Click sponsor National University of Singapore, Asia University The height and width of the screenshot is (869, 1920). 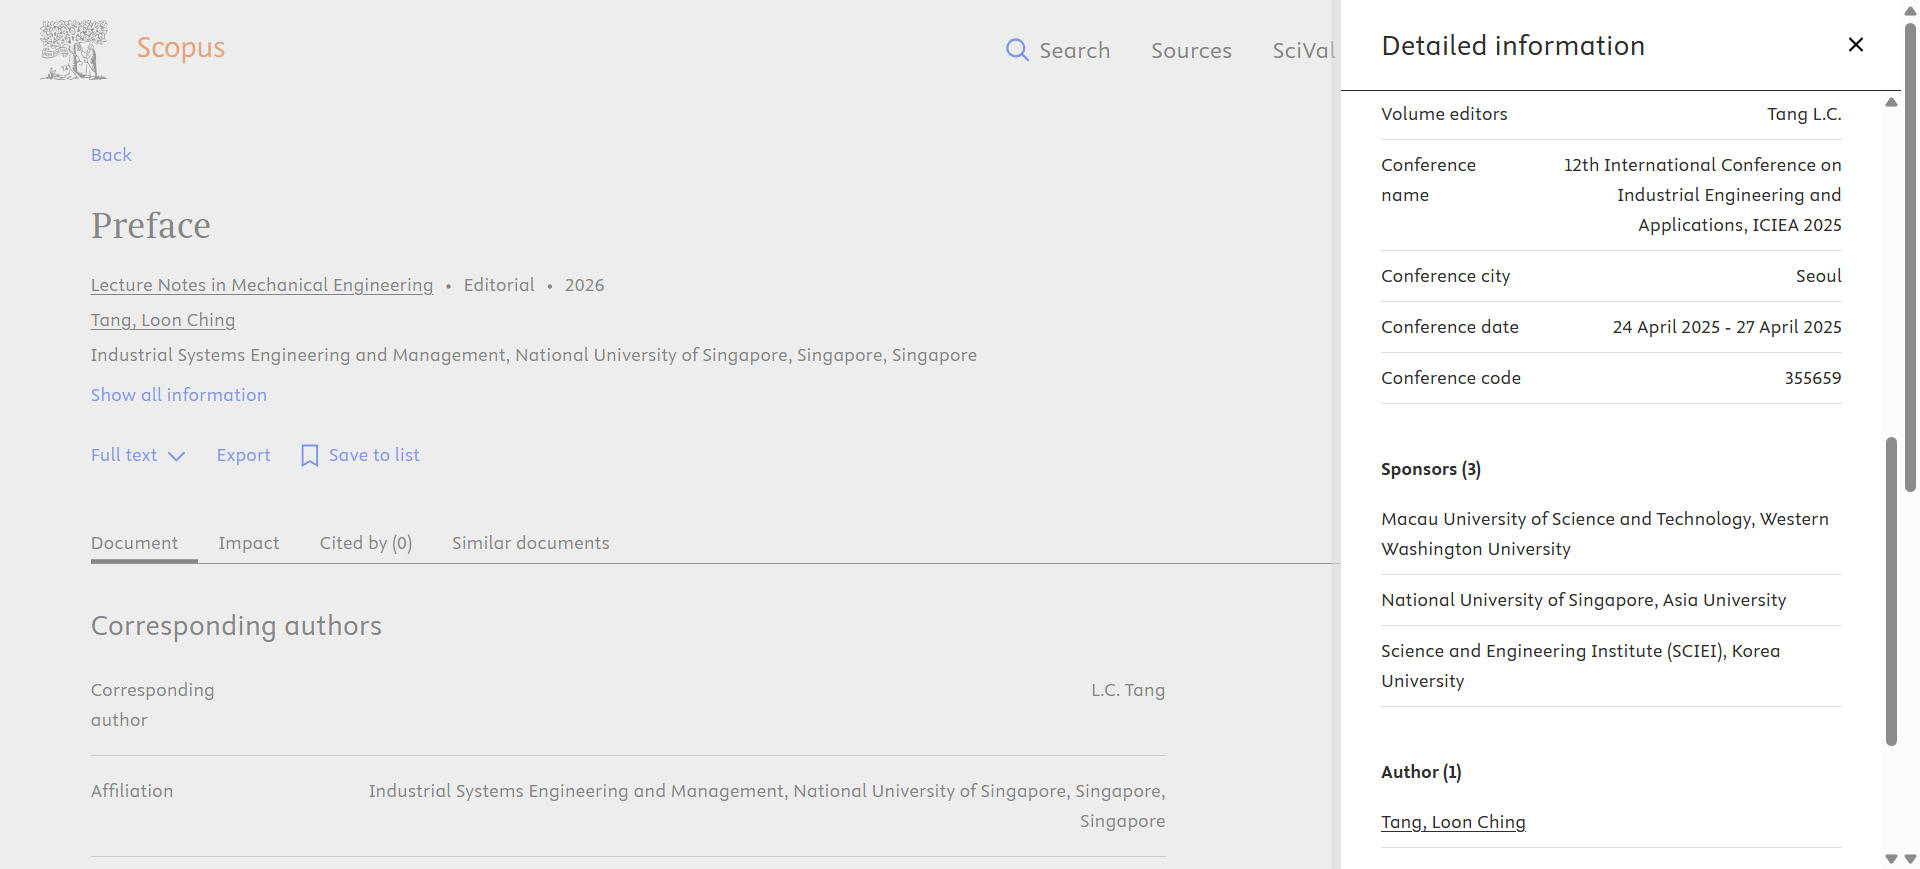[1584, 600]
